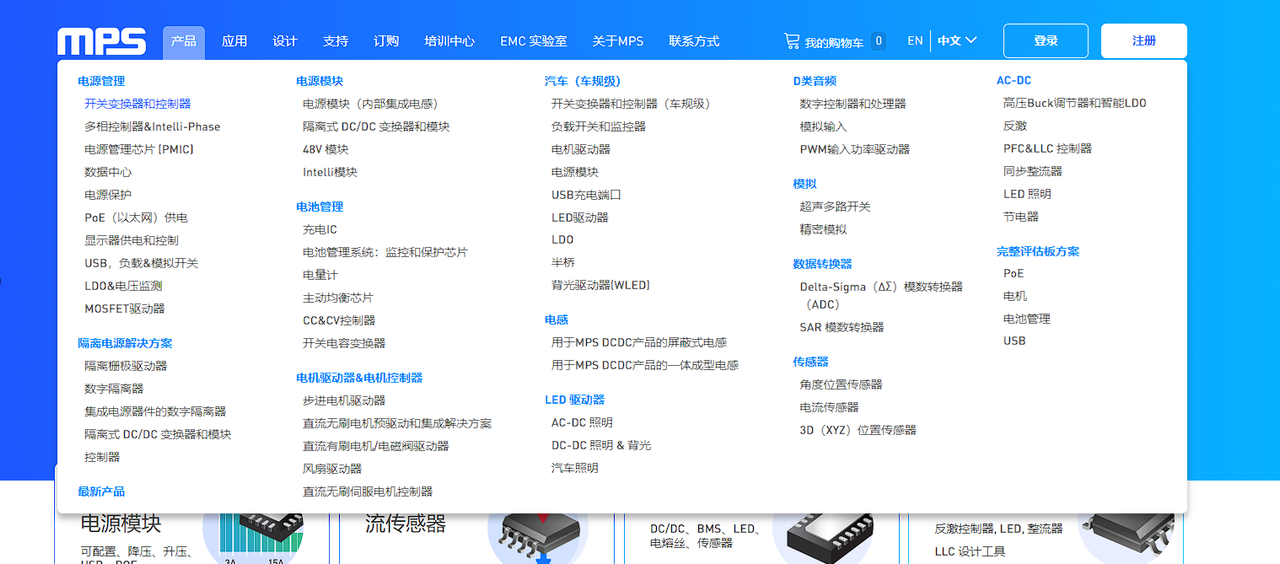Click the 电源管理 category heading
This screenshot has width=1280, height=564.
pos(101,81)
